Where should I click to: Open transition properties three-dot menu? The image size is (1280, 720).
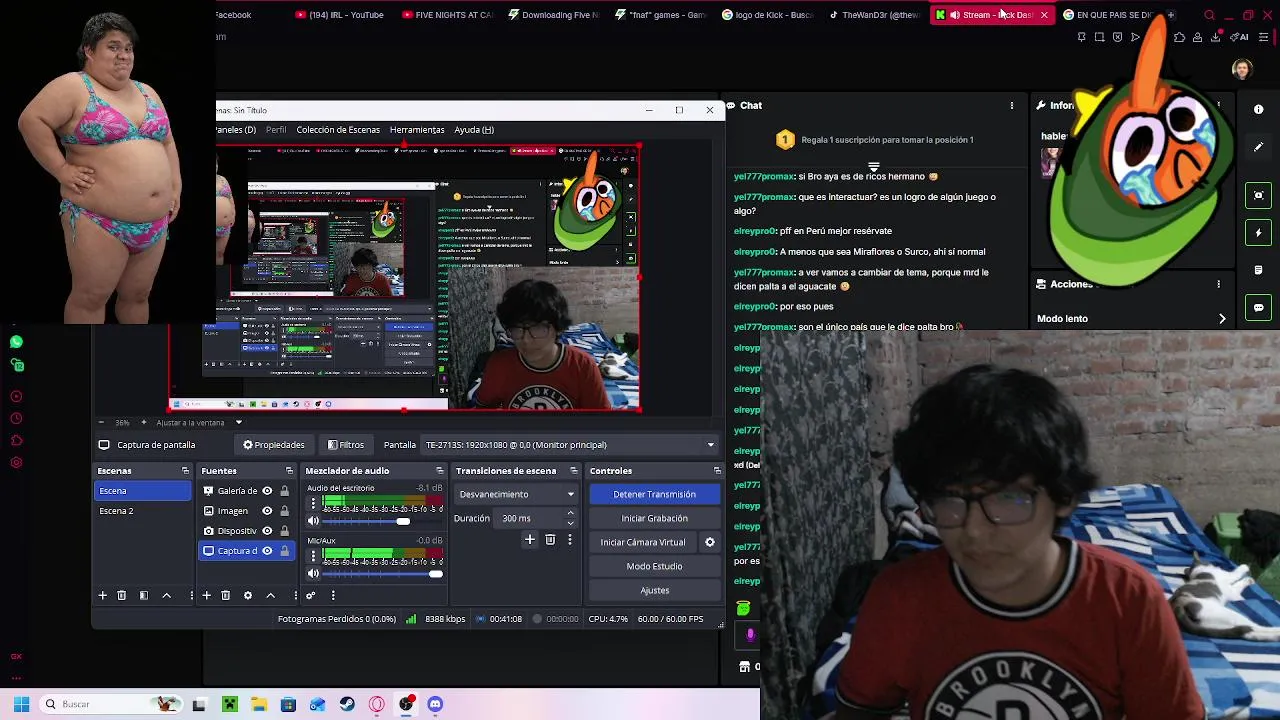(x=570, y=540)
